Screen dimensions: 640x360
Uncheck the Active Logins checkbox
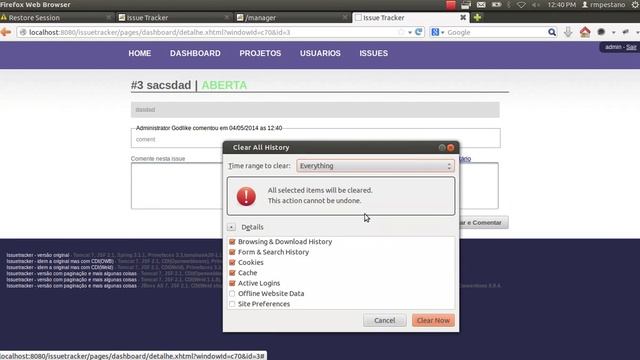pyautogui.click(x=232, y=283)
